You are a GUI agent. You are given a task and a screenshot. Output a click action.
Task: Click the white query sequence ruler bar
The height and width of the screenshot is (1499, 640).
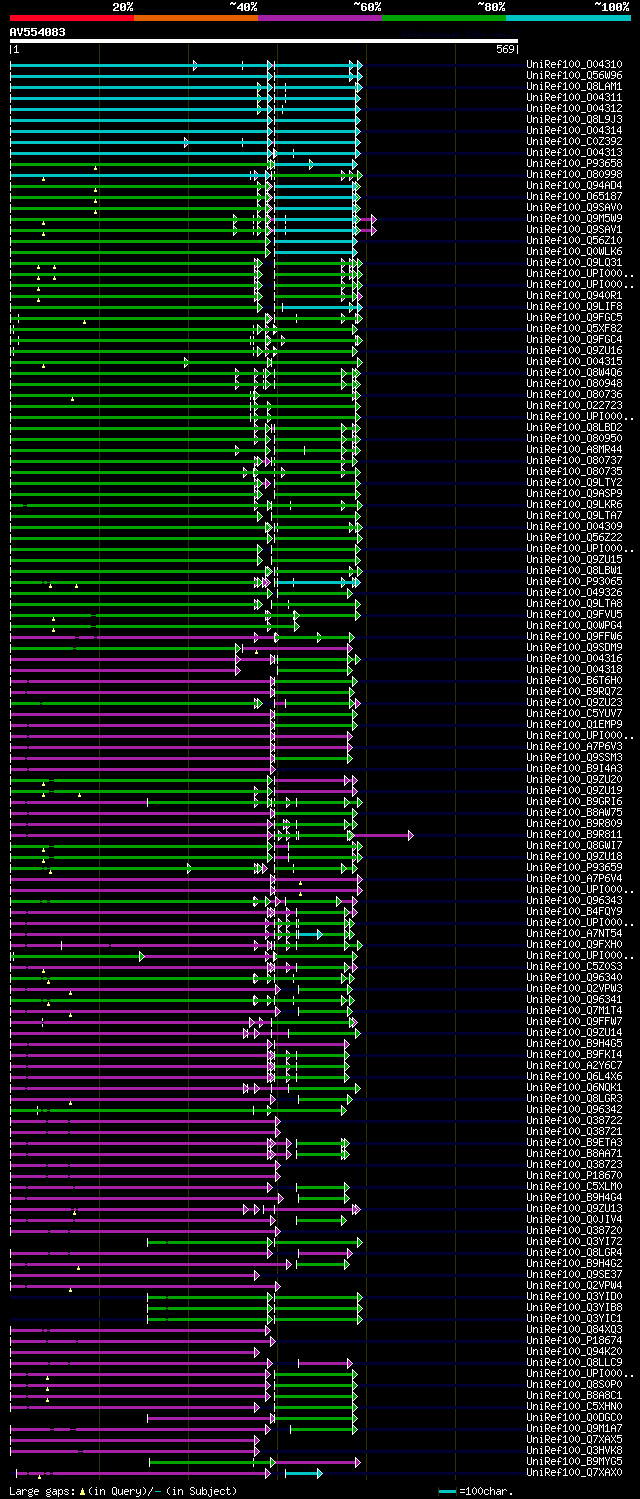[264, 42]
